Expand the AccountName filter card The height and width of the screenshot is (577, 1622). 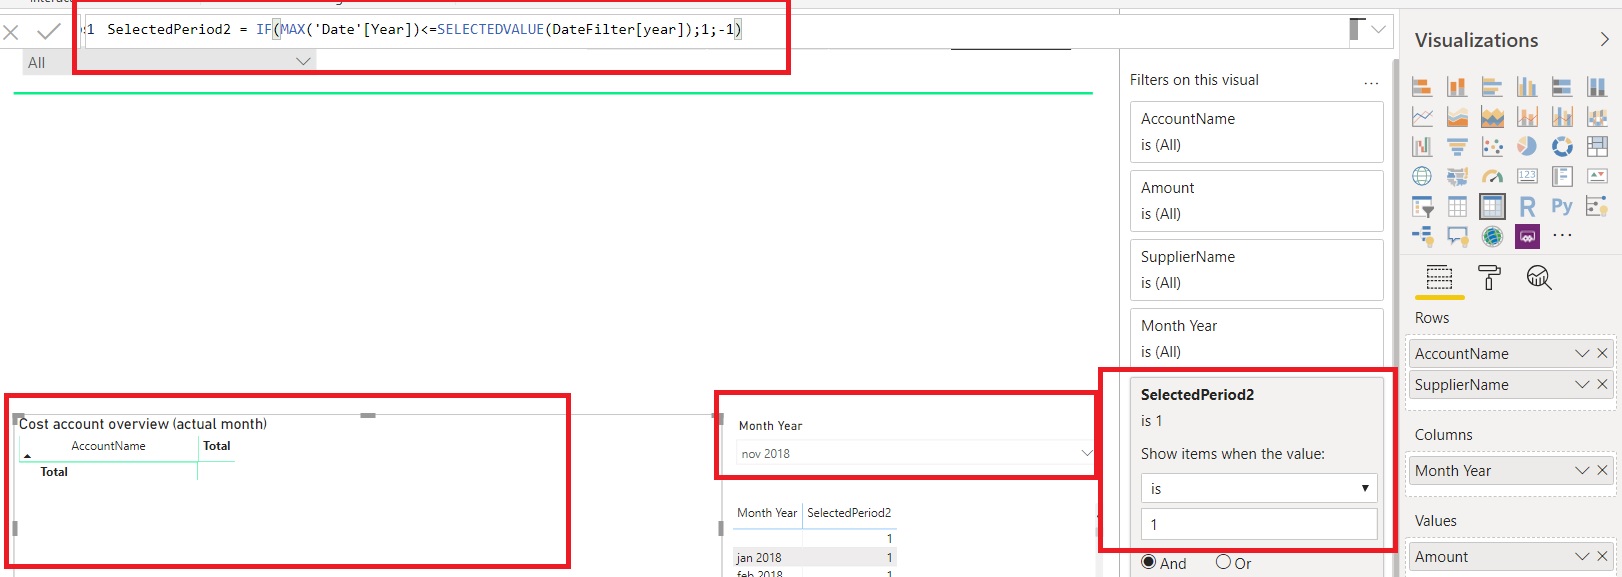point(1256,132)
